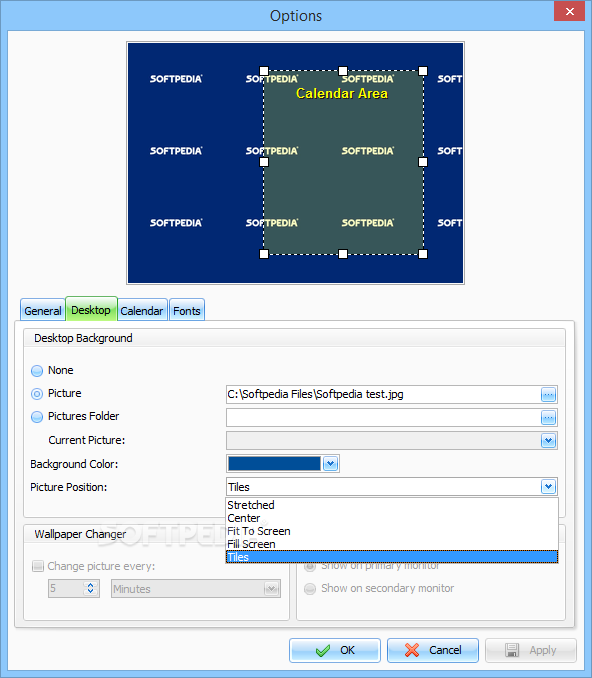Select the None background radio button
592x678 pixels.
pos(37,371)
